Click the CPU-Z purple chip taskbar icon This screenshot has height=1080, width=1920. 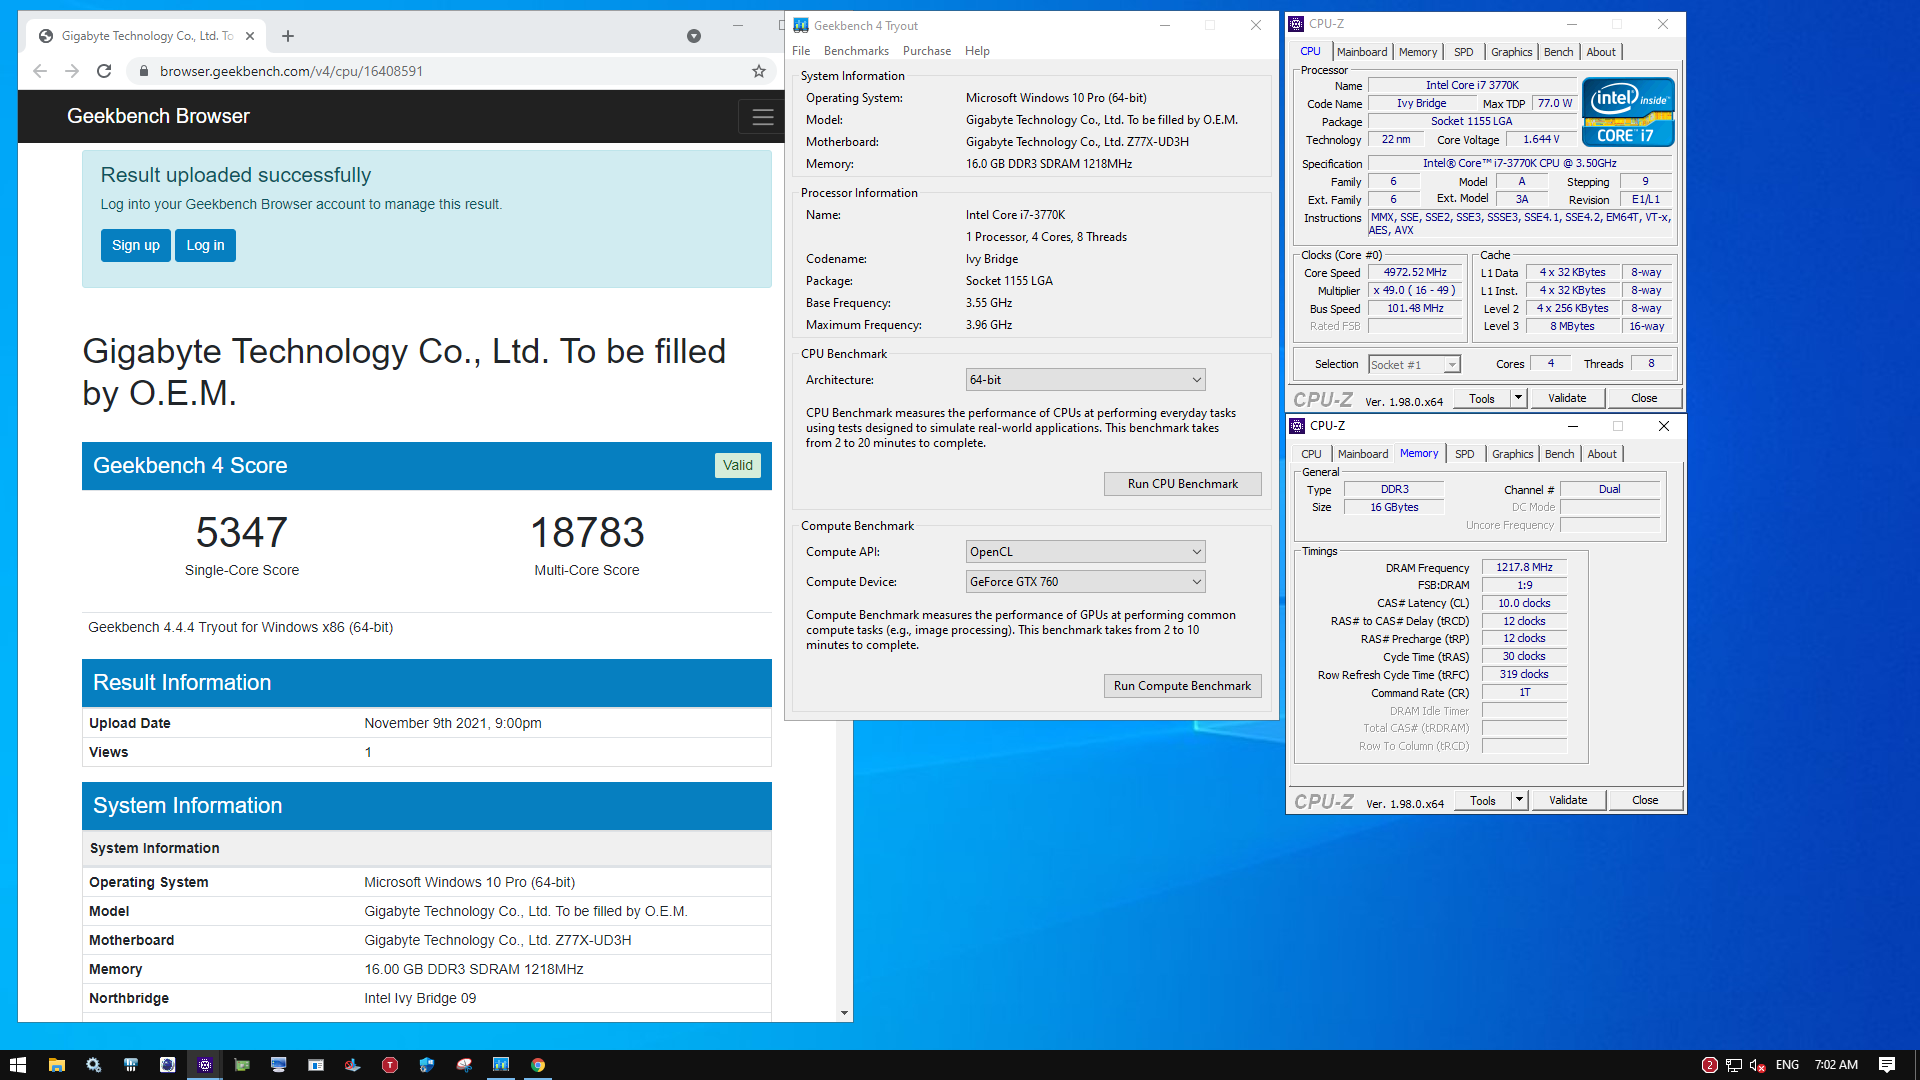coord(205,1065)
